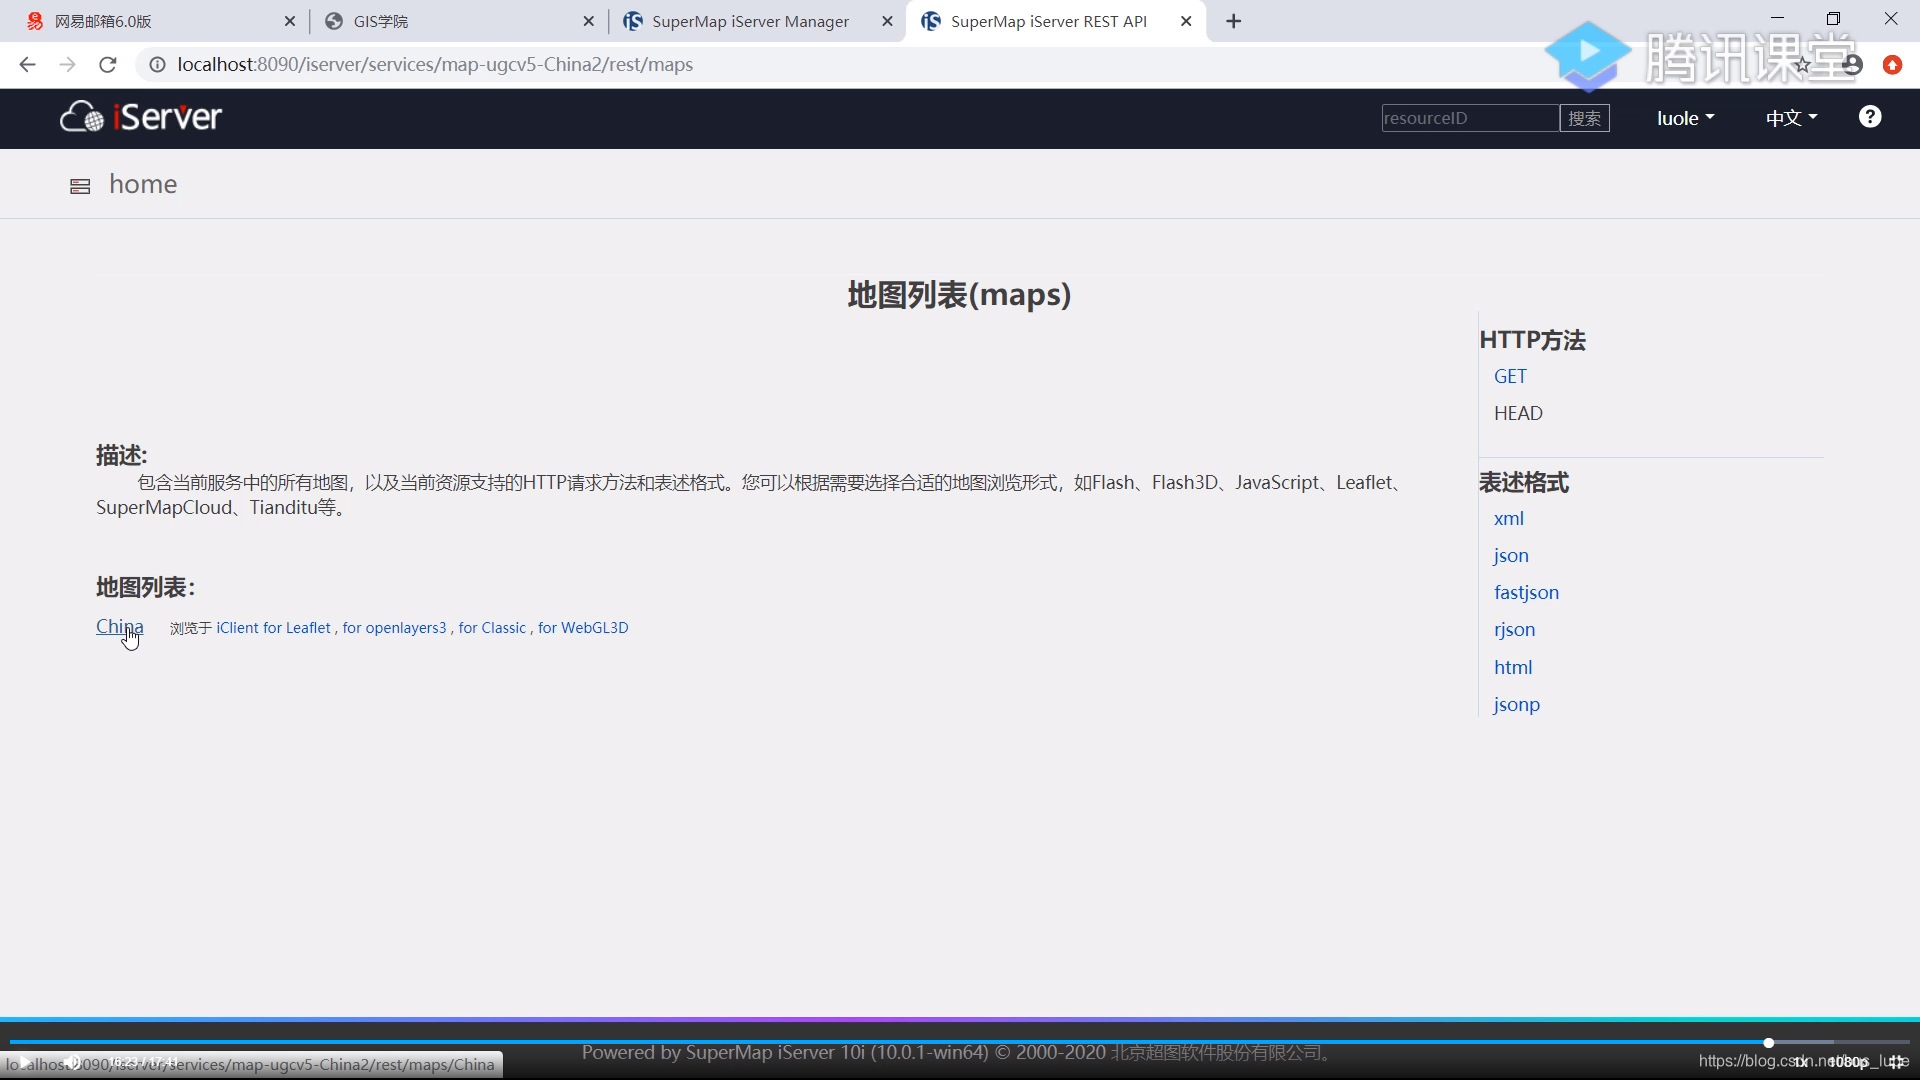Click the menu icon beside home

tap(80, 186)
